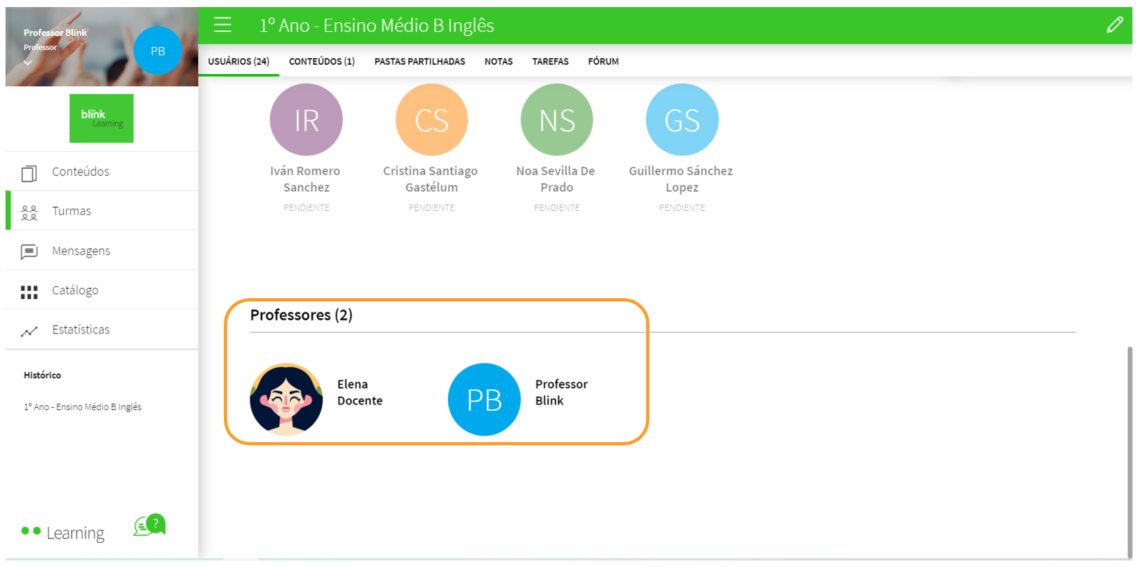Image resolution: width=1137 pixels, height=566 pixels.
Task: Open the help chat bubble icon
Action: pos(149,525)
